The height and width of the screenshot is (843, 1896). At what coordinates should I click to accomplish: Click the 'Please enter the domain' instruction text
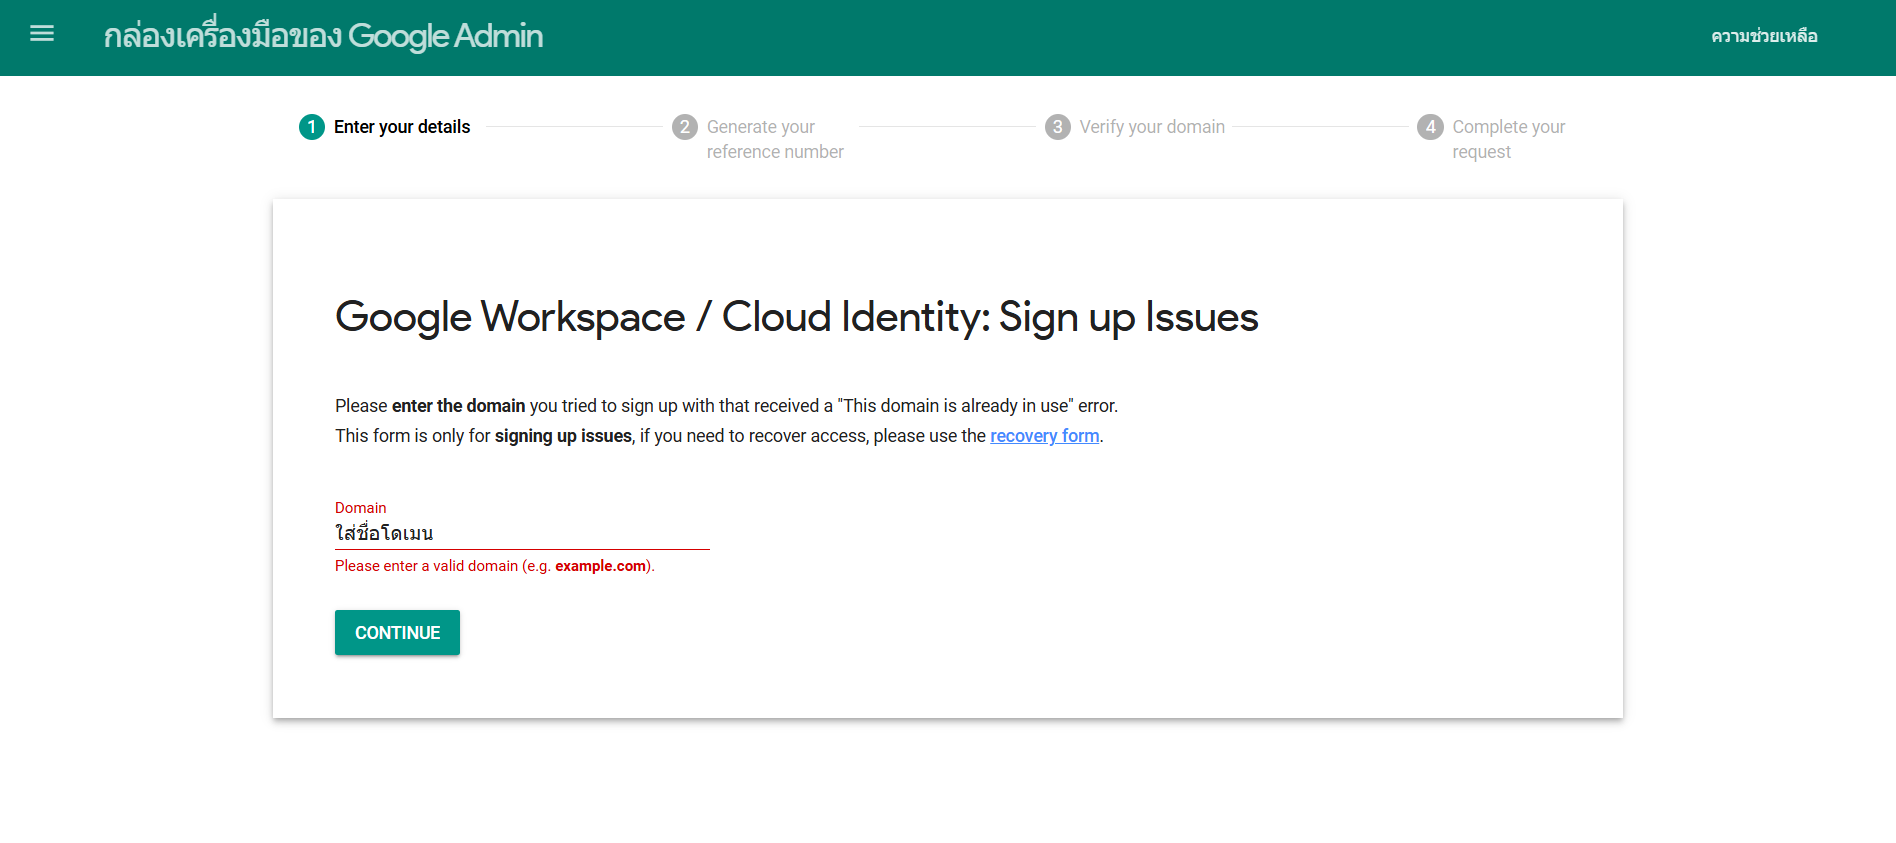[x=726, y=406]
